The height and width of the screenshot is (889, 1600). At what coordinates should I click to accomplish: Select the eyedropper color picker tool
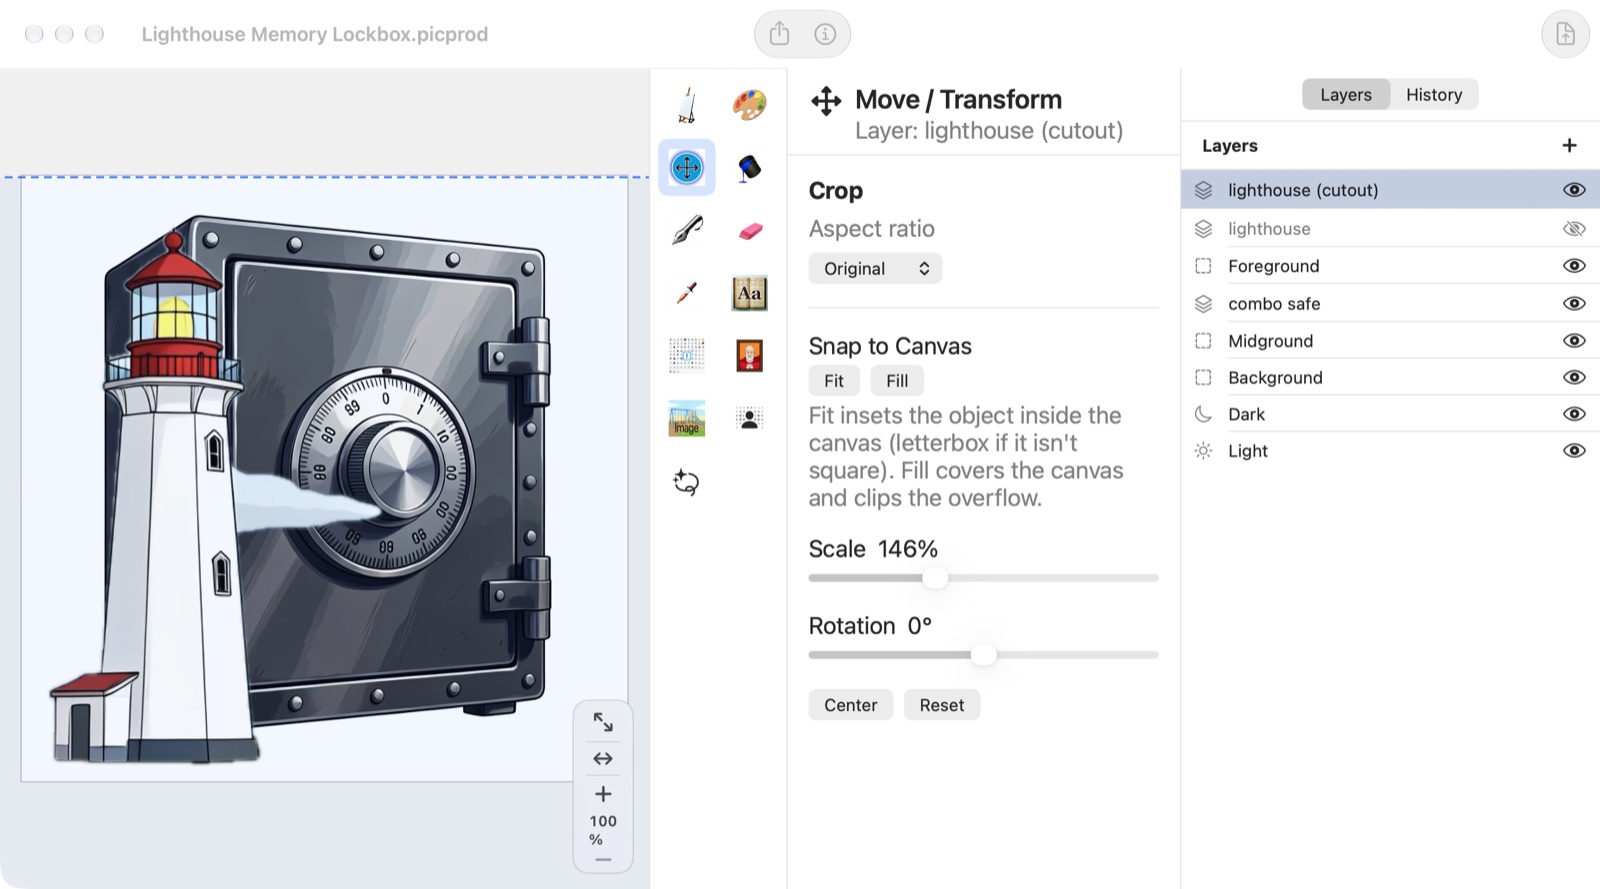click(687, 292)
